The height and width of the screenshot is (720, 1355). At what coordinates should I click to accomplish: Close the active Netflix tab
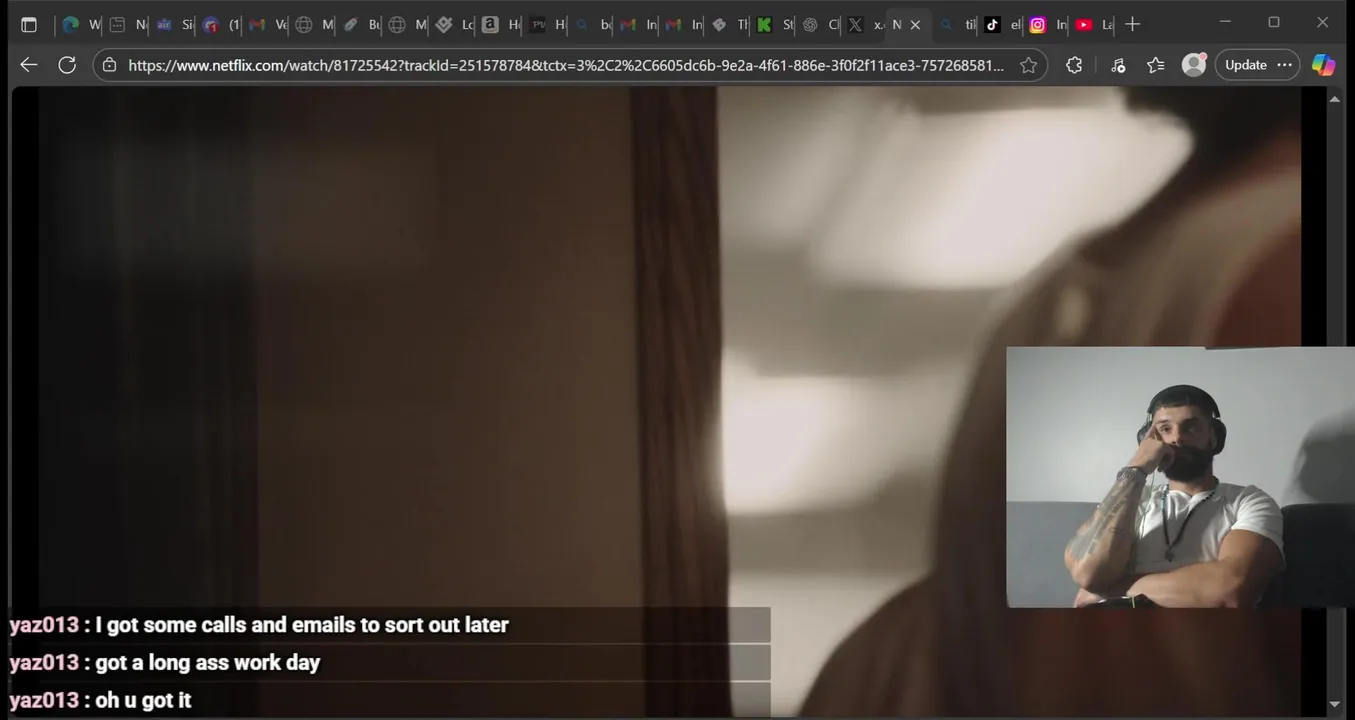click(x=915, y=25)
